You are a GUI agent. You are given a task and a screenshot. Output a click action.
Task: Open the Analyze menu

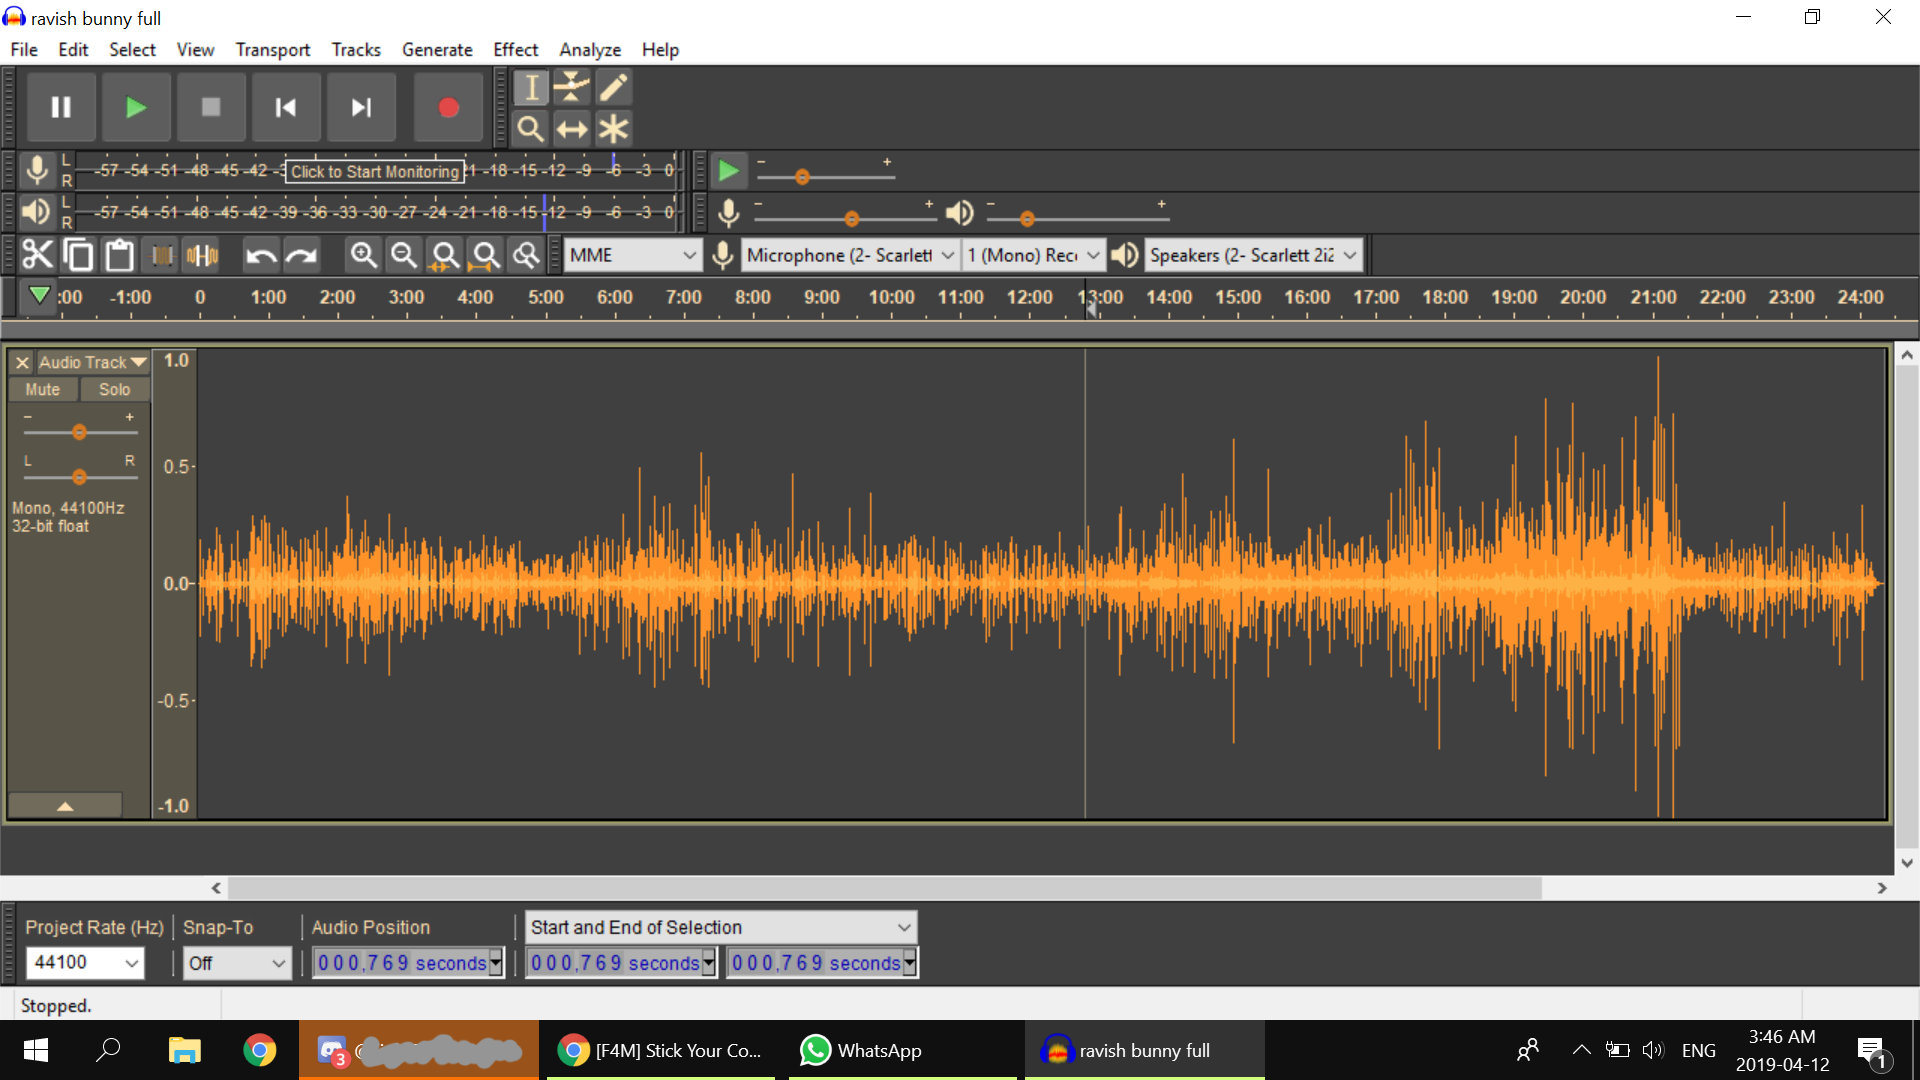pos(589,49)
